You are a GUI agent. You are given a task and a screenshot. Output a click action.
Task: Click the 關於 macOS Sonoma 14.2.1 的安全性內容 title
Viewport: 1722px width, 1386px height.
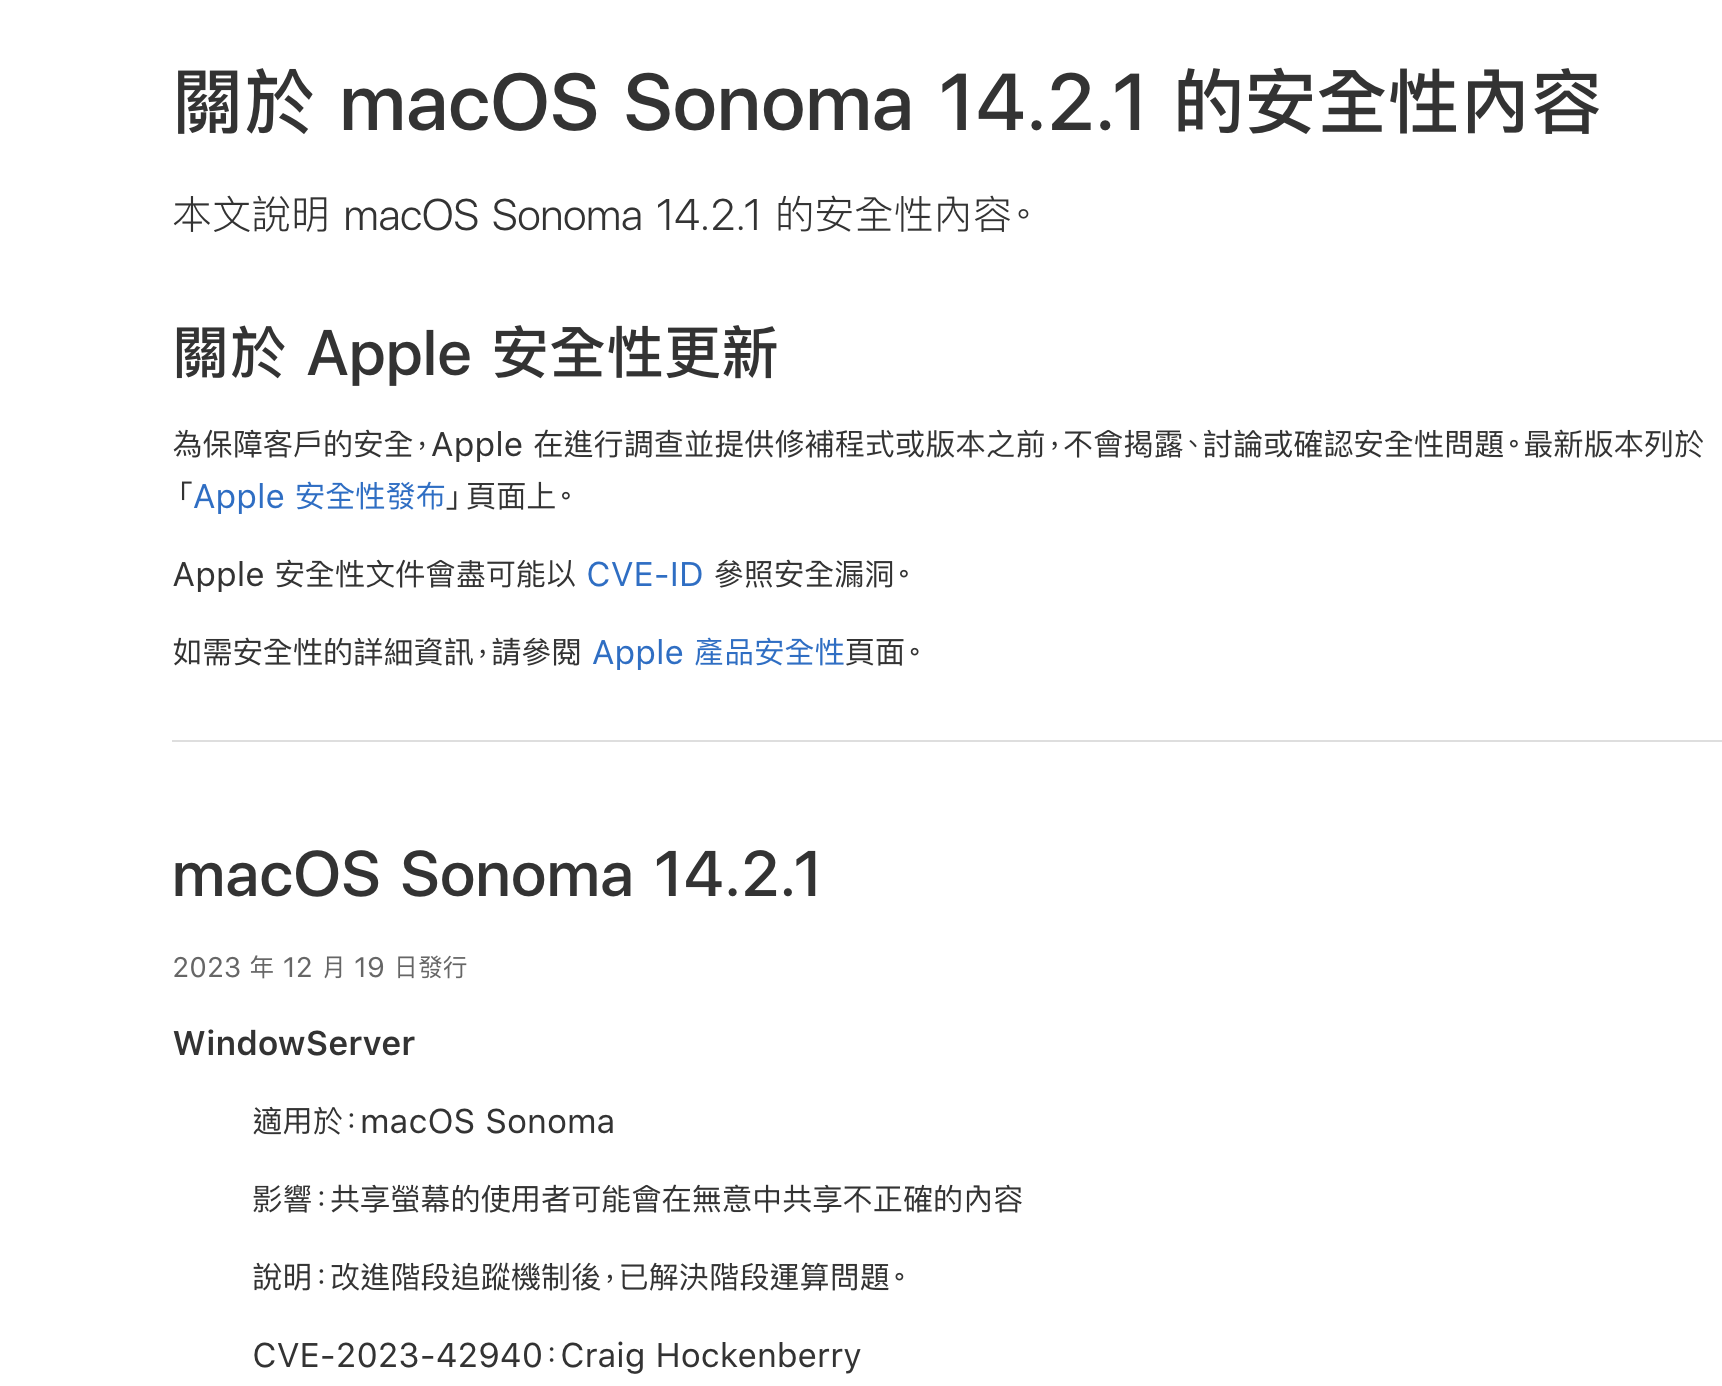point(886,103)
